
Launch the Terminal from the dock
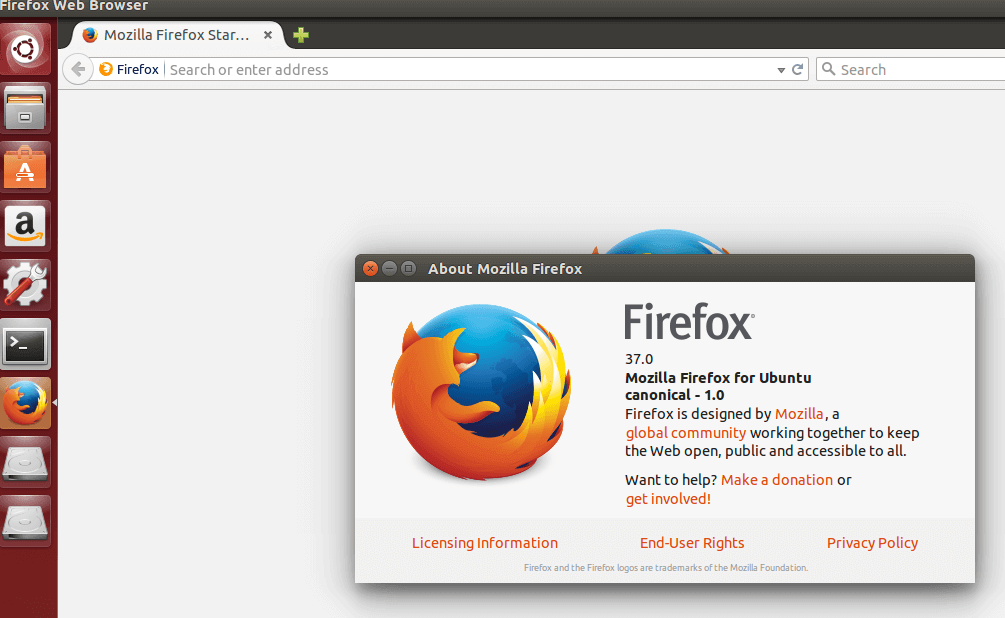(26, 344)
